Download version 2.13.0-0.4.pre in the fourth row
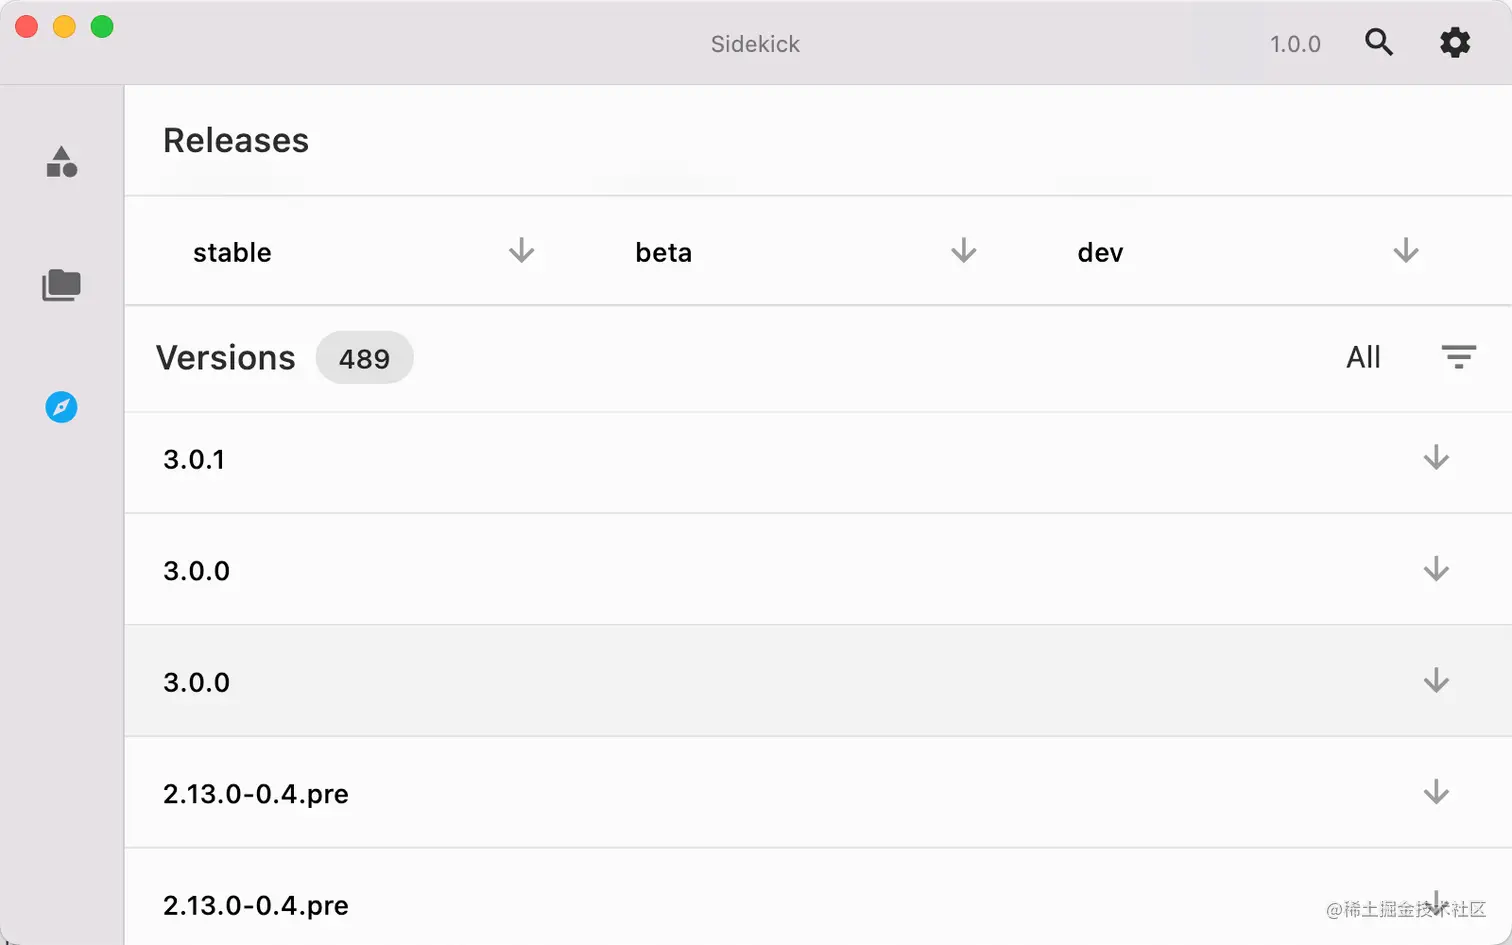Screen dimensions: 1512x945 (1436, 792)
